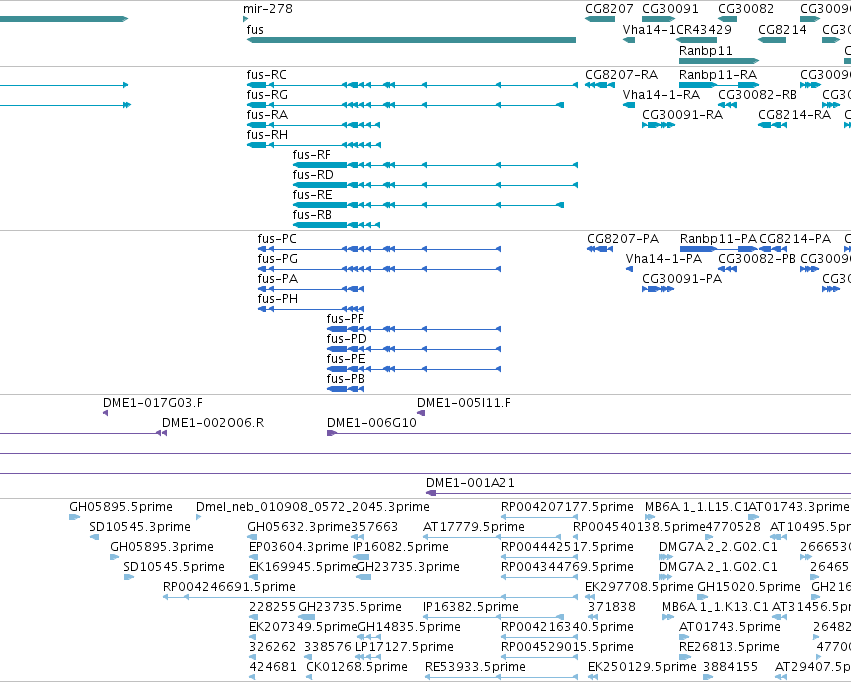Click the AT01743.5prime EST label
Viewport: 851px width, 682px height.
pos(730,627)
